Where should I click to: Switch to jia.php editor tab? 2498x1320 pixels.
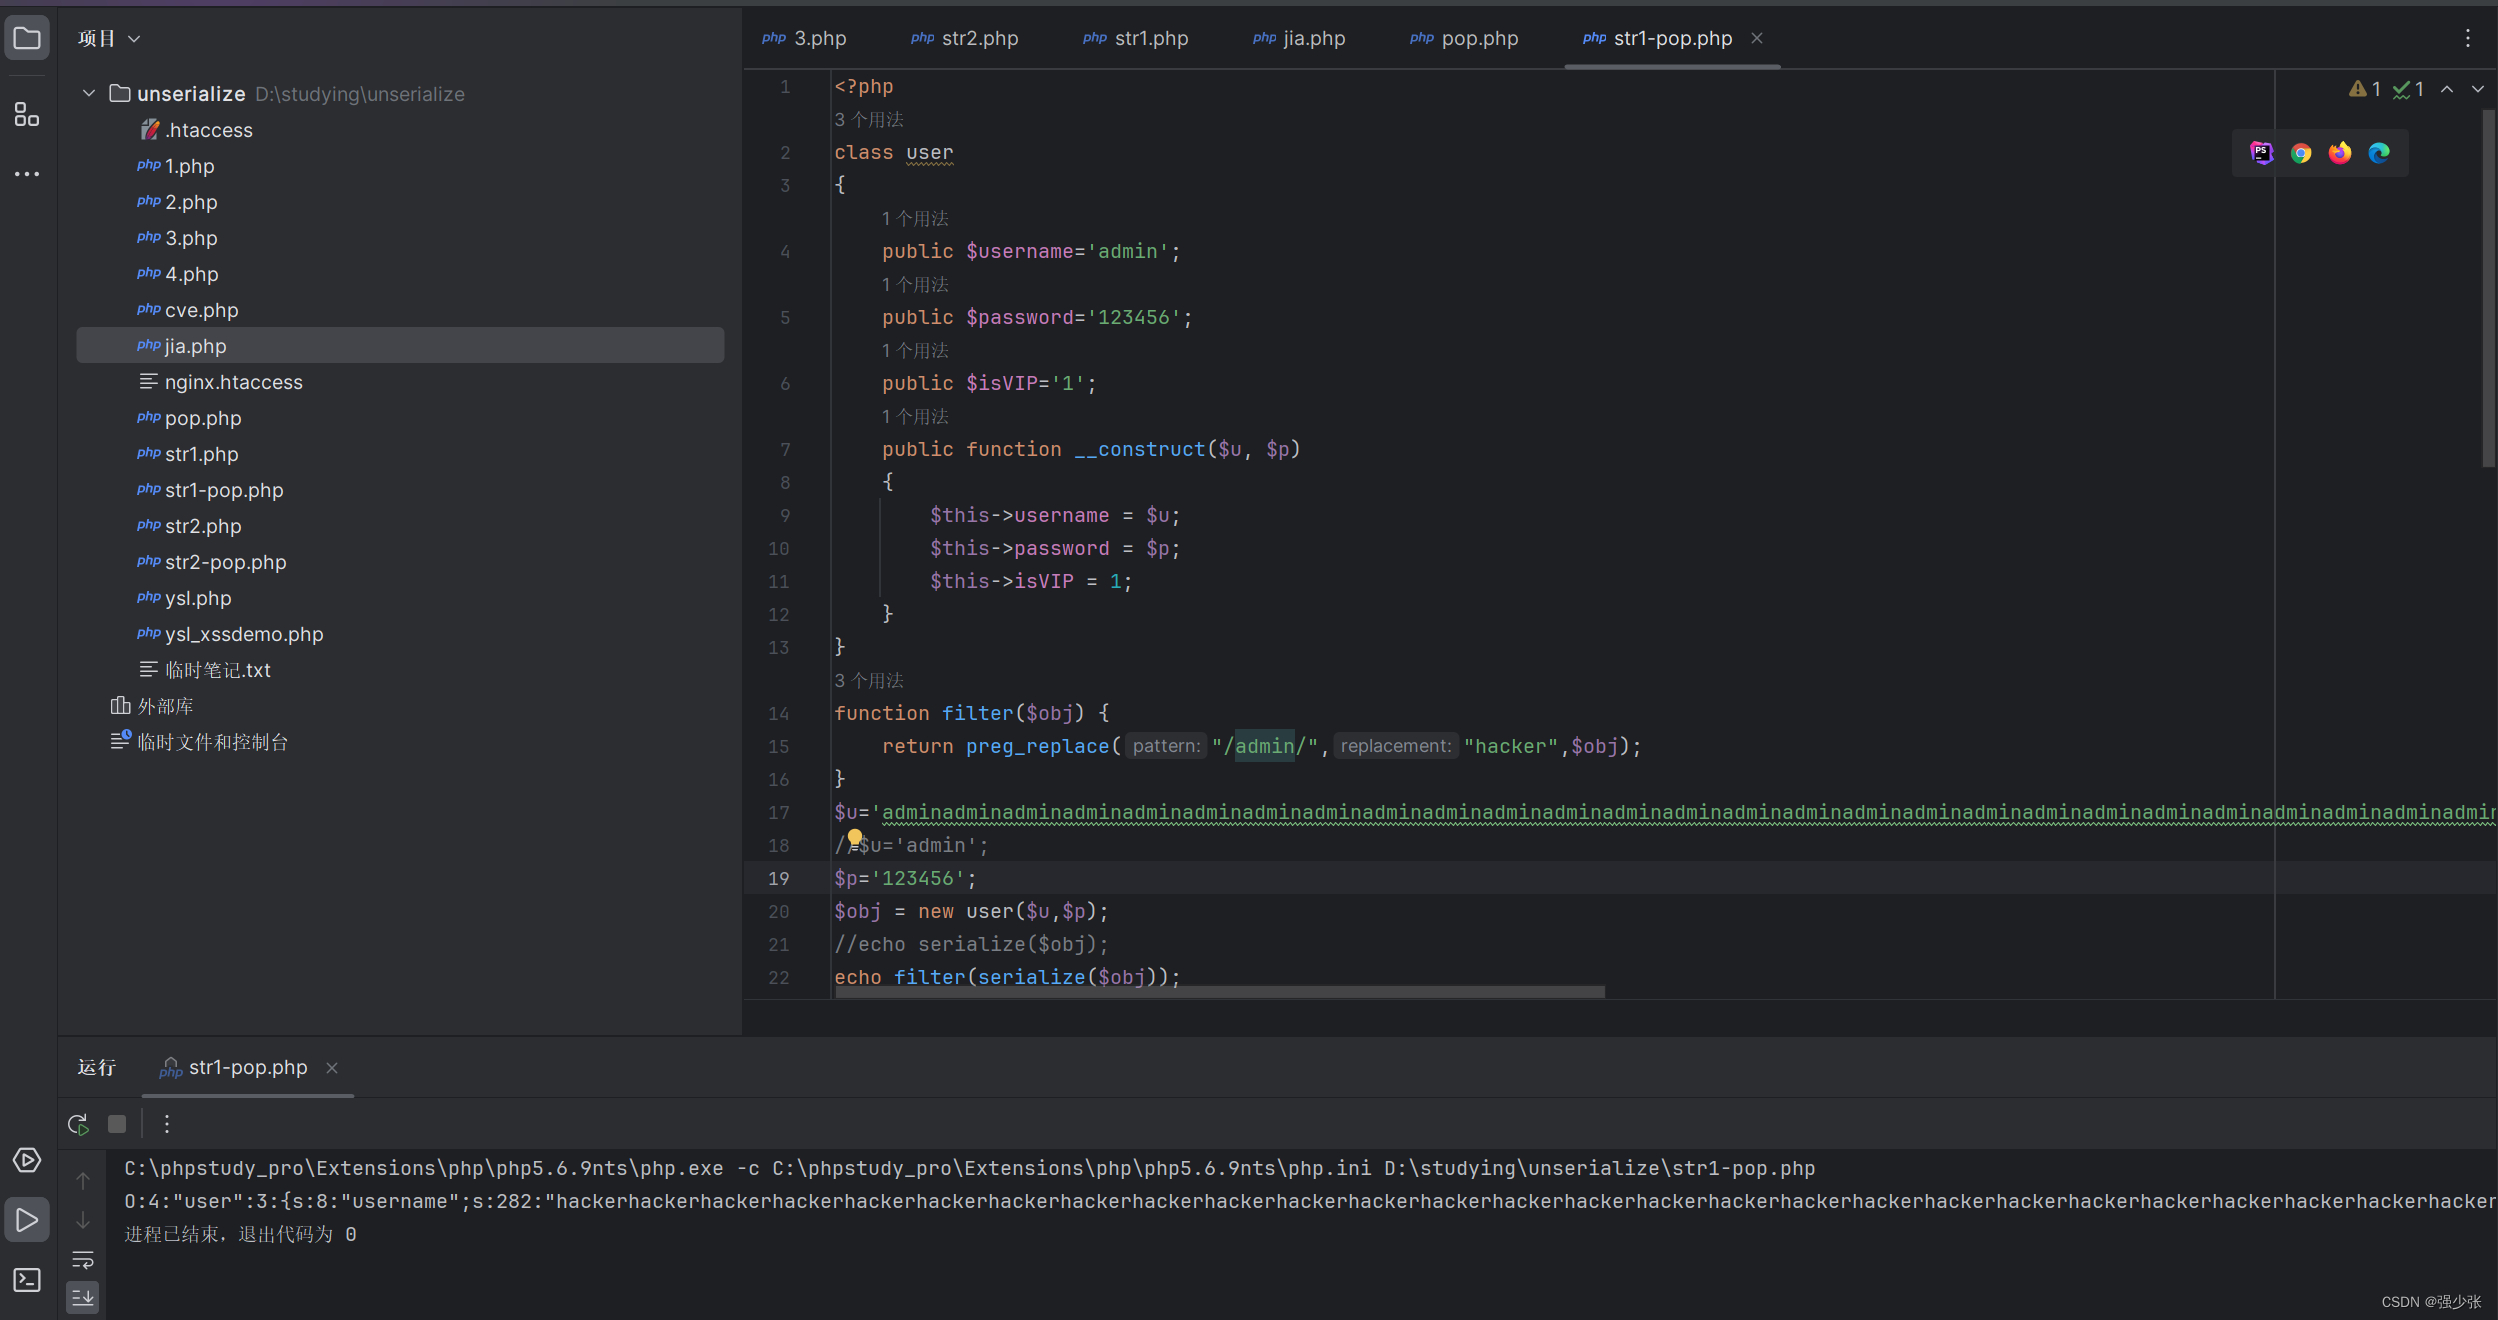click(x=1298, y=38)
